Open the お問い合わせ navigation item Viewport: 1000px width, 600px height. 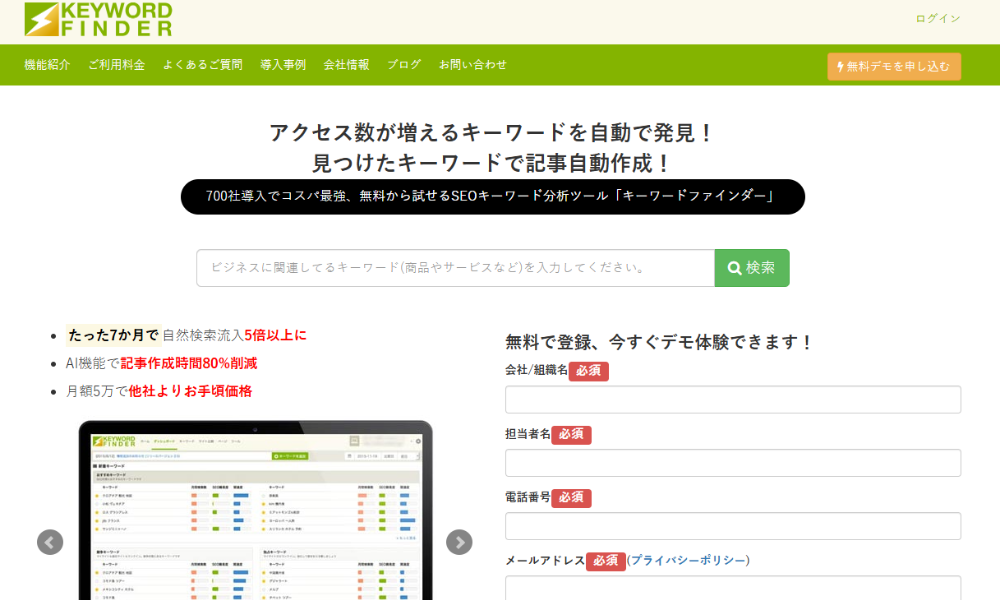(472, 64)
